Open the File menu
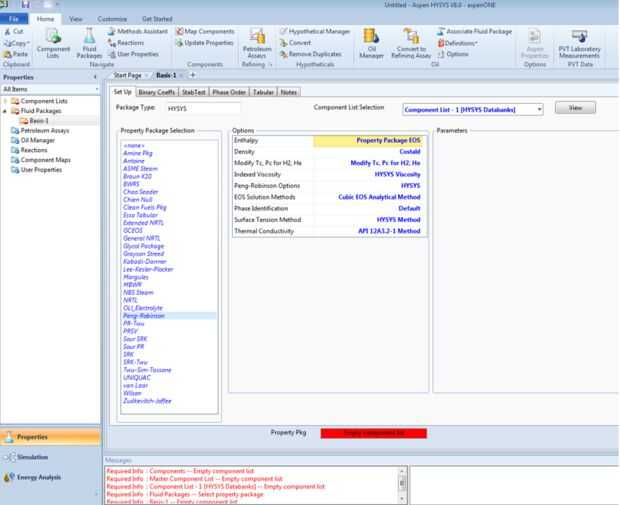 coord(14,19)
